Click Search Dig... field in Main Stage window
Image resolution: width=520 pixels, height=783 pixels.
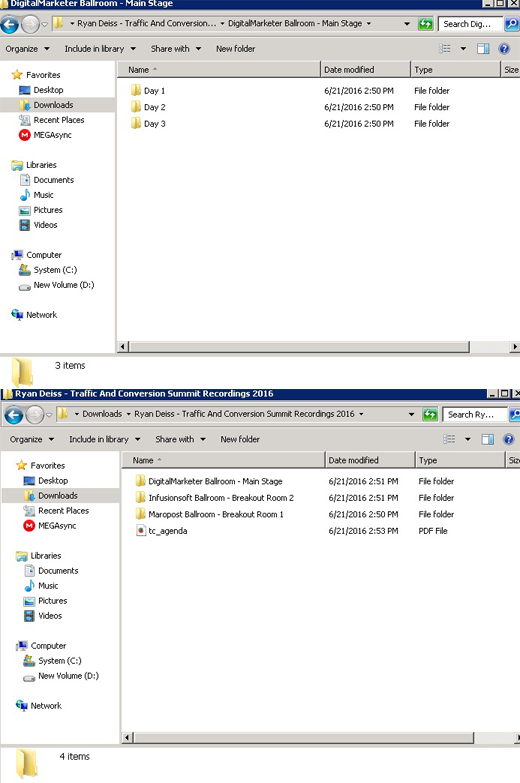(x=470, y=23)
